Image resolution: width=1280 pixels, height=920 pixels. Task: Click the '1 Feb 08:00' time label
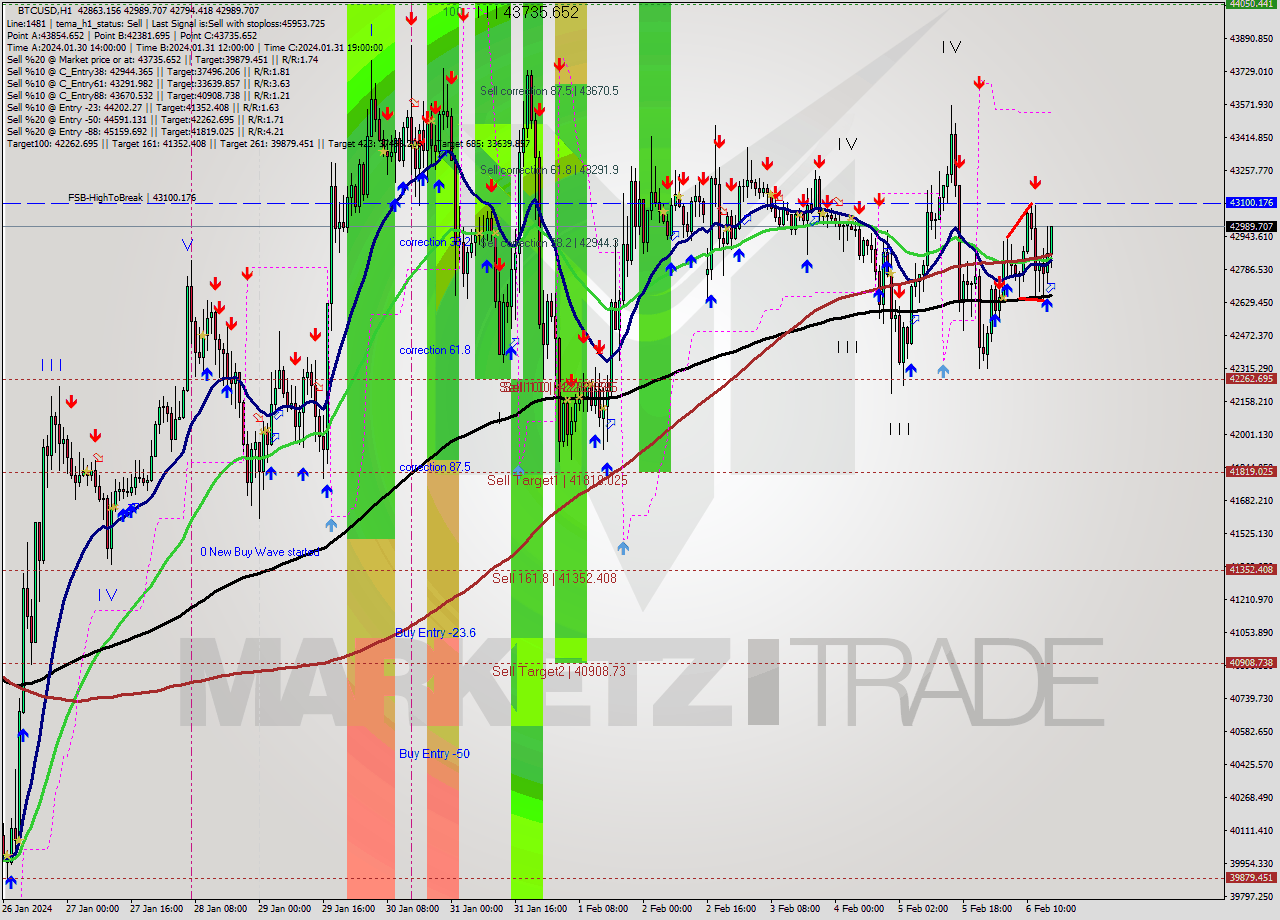tap(604, 909)
